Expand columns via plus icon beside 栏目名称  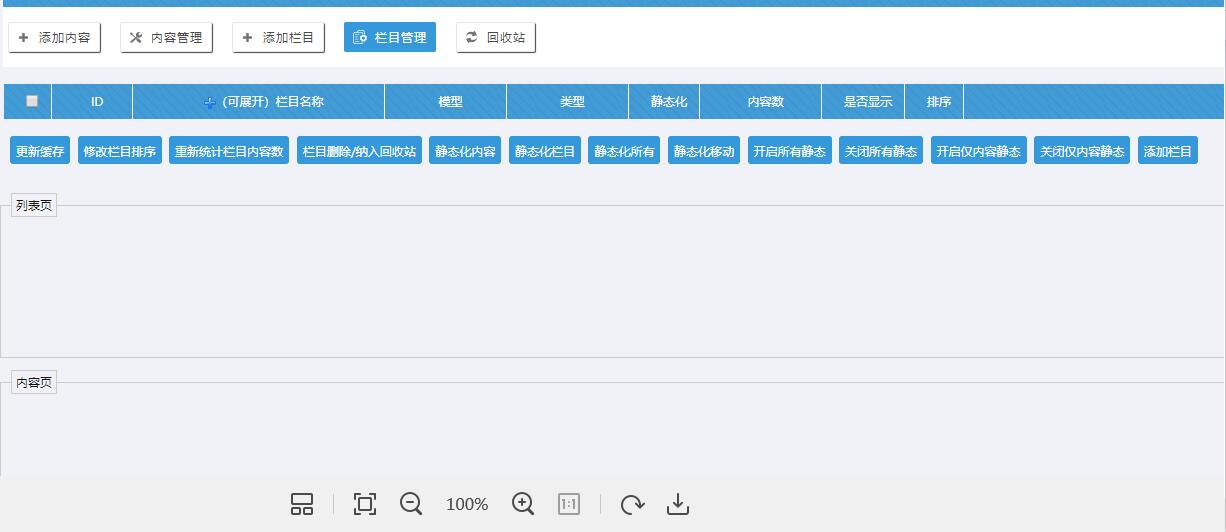(x=210, y=102)
